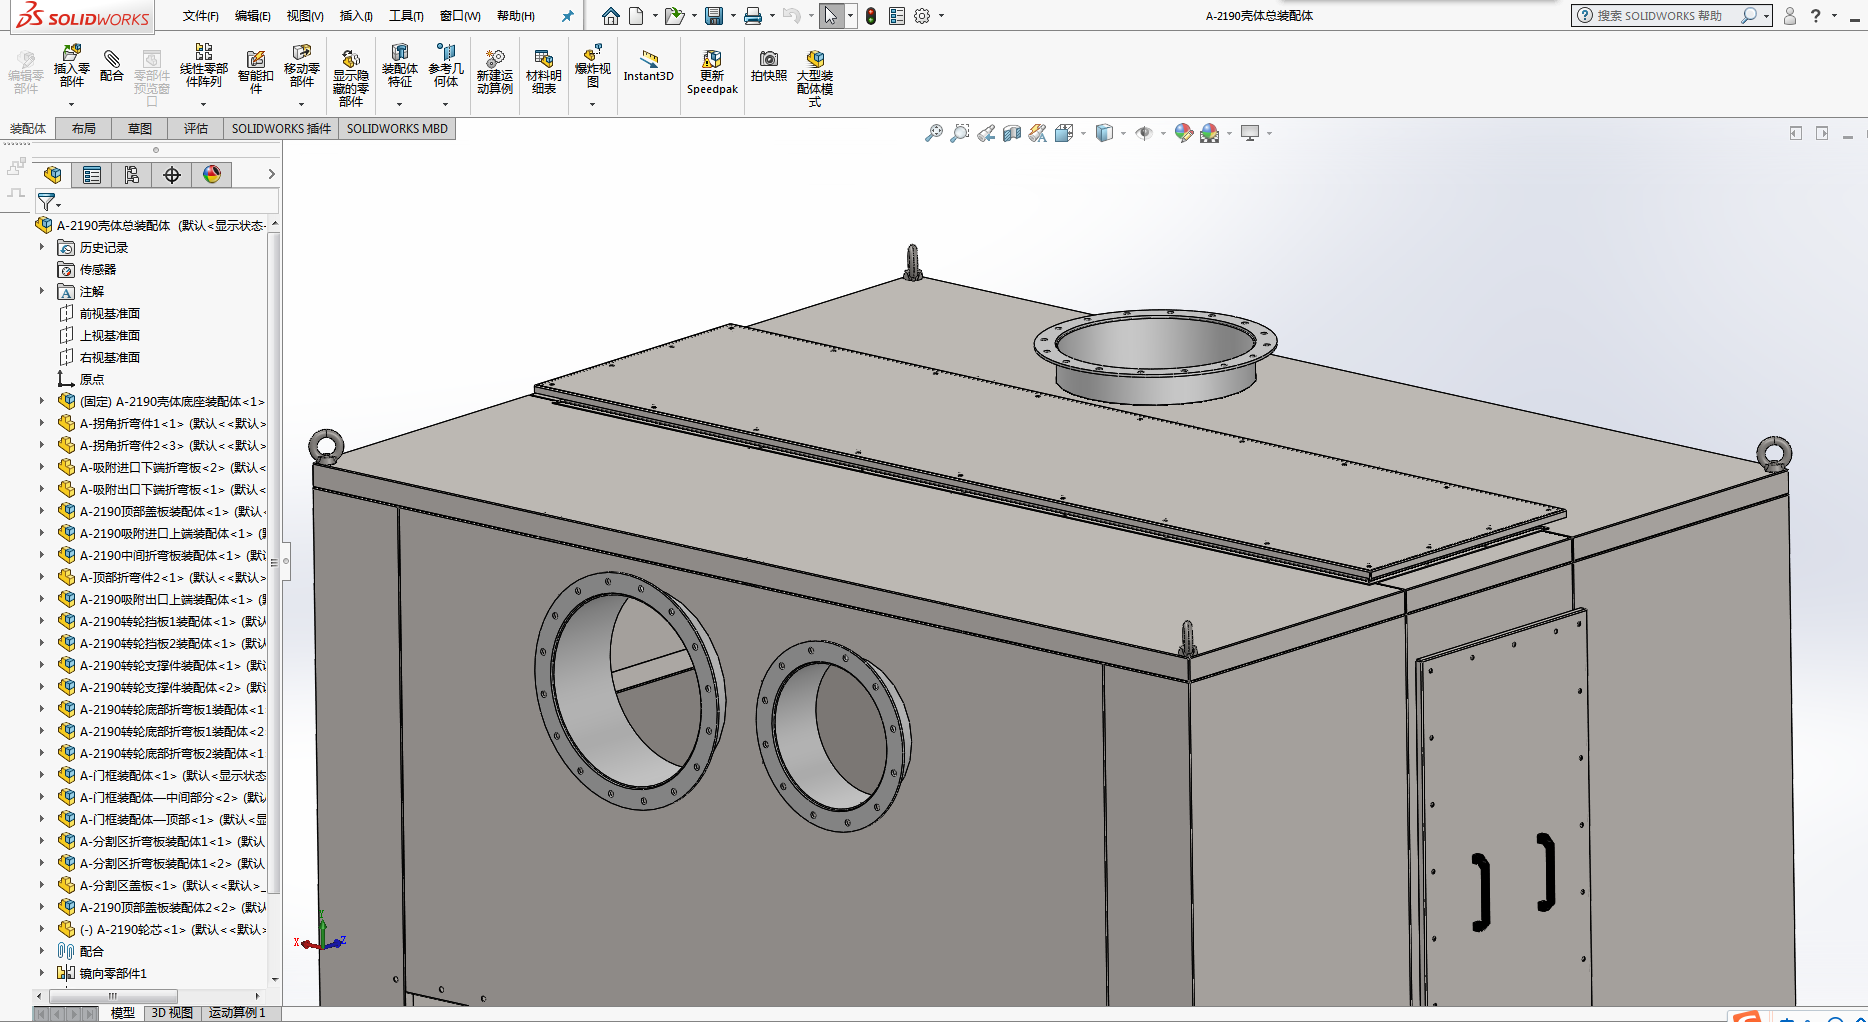Expand the 注解 annotations tree node
The width and height of the screenshot is (1868, 1022).
coord(42,291)
